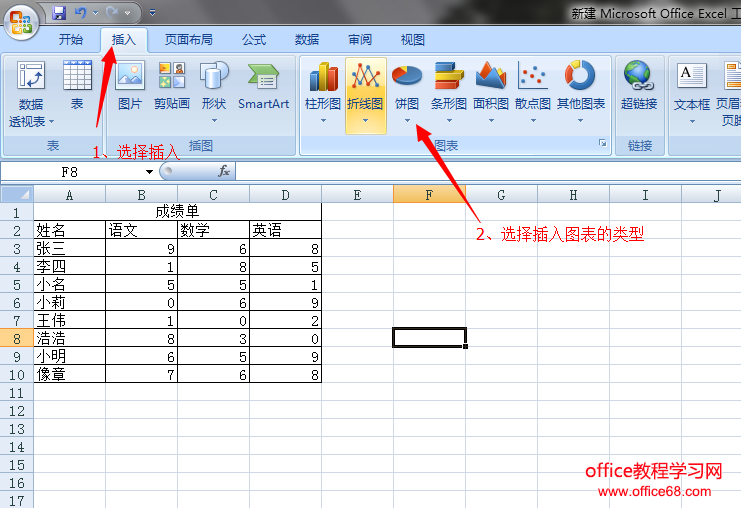Choose the 折线图 line chart
741x508 pixels.
point(366,95)
